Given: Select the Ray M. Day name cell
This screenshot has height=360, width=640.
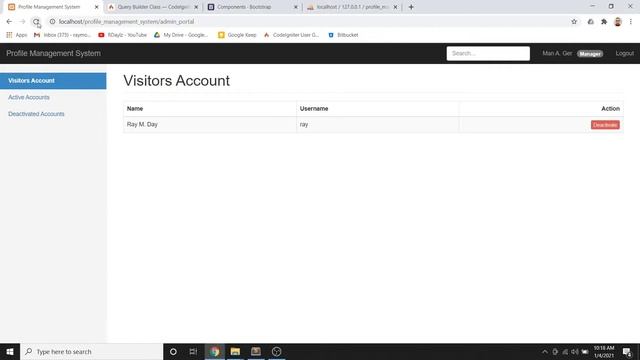Looking at the screenshot, I should 210,124.
